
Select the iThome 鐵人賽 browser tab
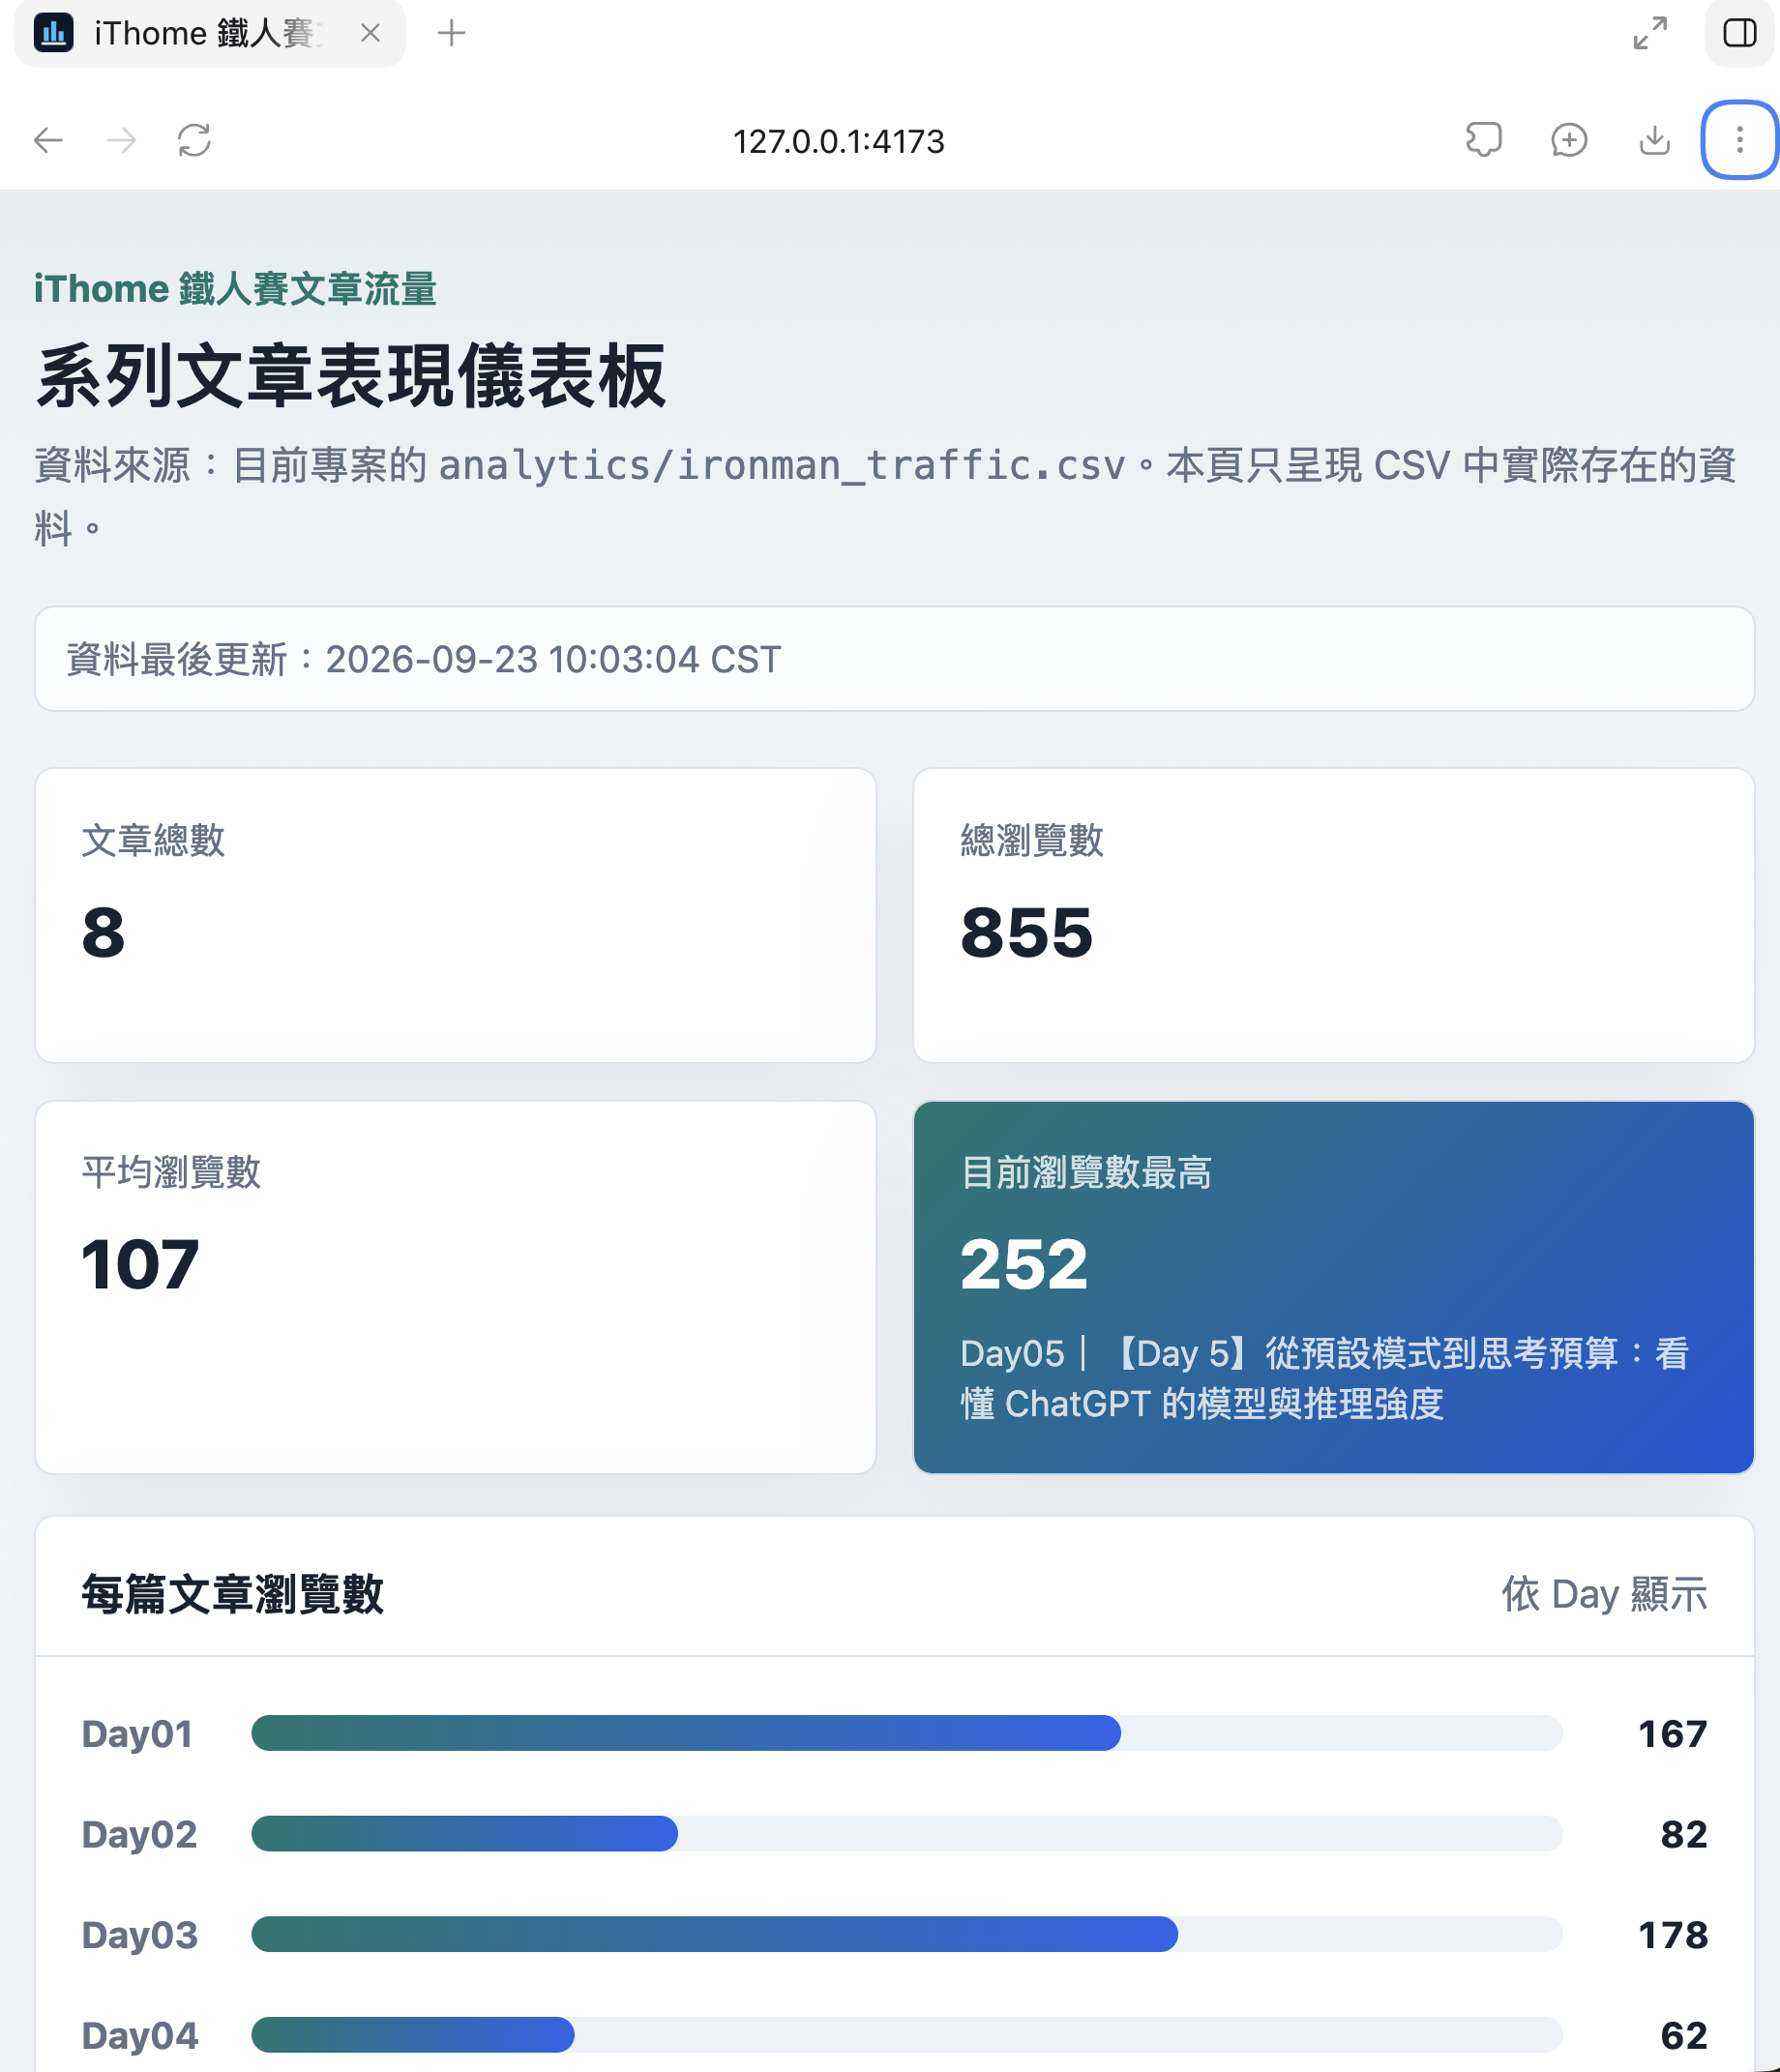click(210, 33)
